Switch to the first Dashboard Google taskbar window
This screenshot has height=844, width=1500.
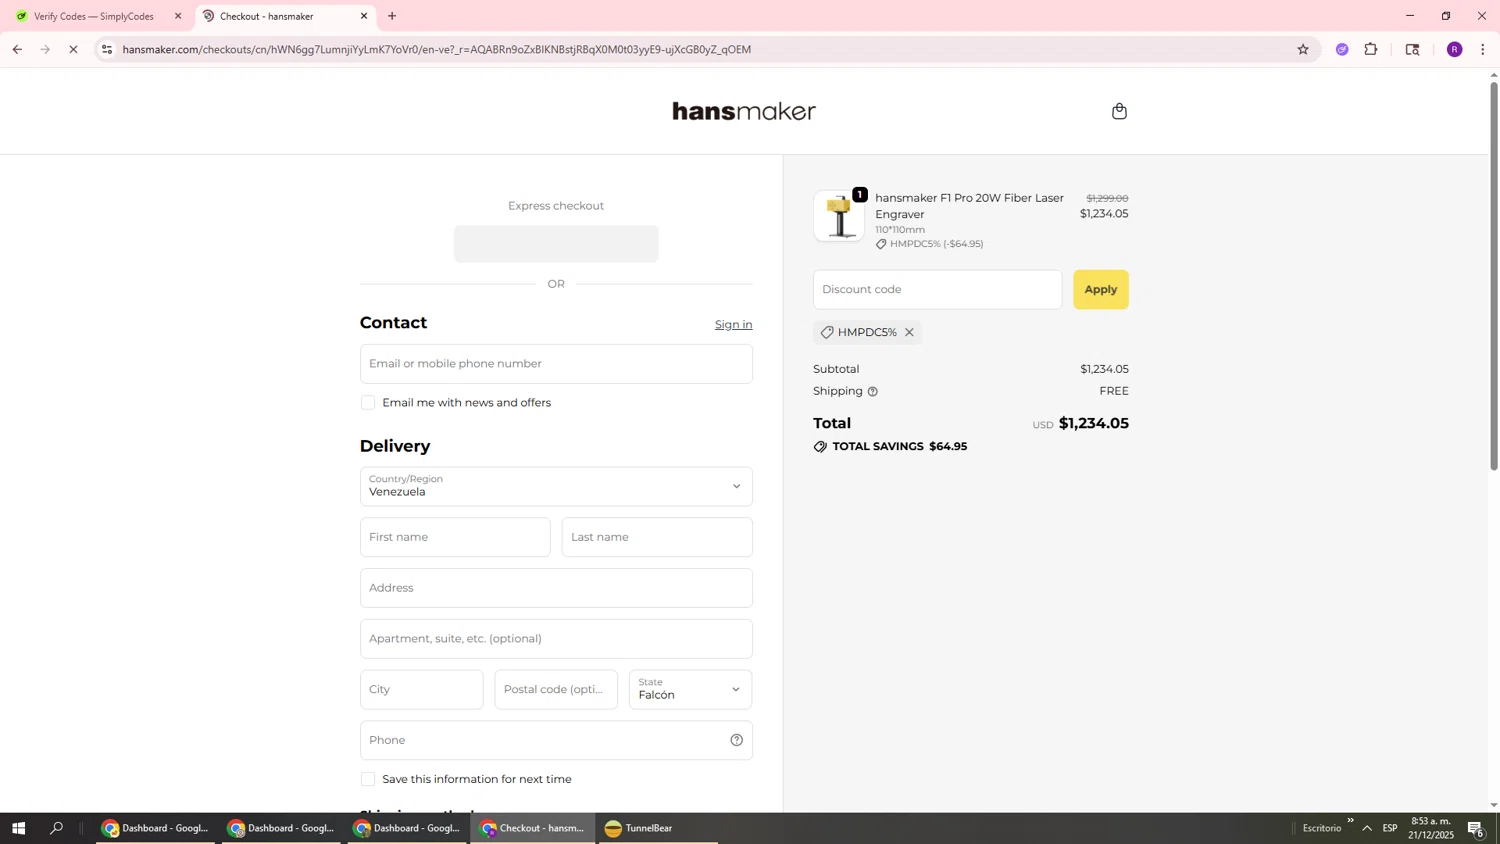click(x=156, y=828)
